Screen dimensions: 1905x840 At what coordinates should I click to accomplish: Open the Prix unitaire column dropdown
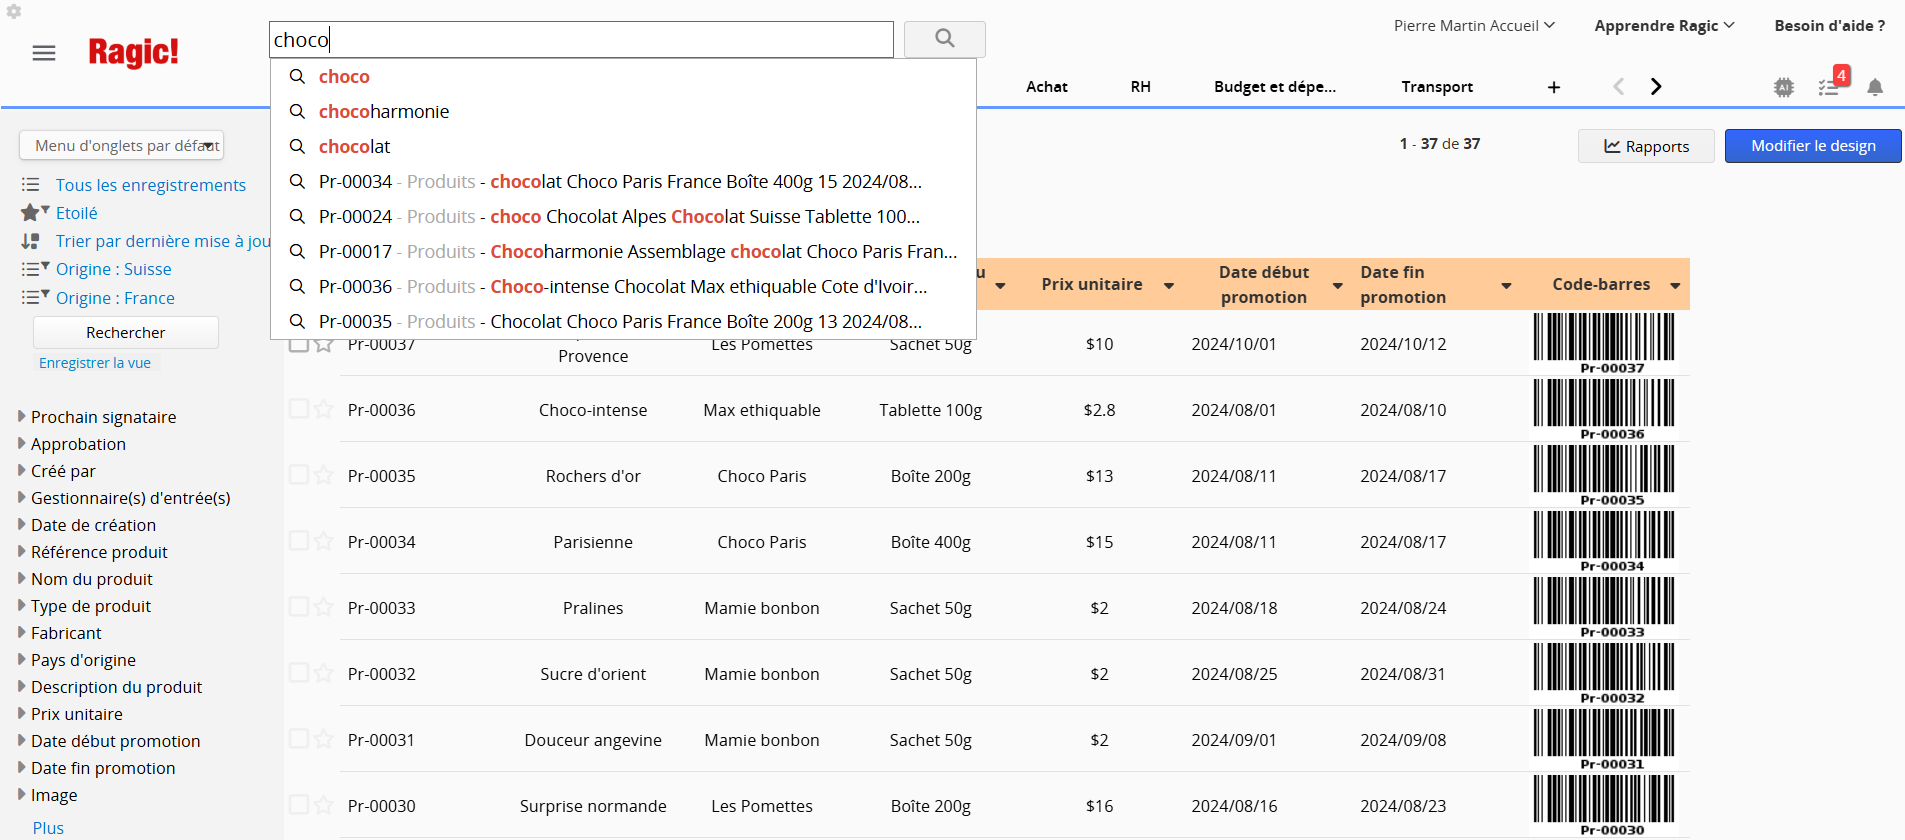[1168, 286]
